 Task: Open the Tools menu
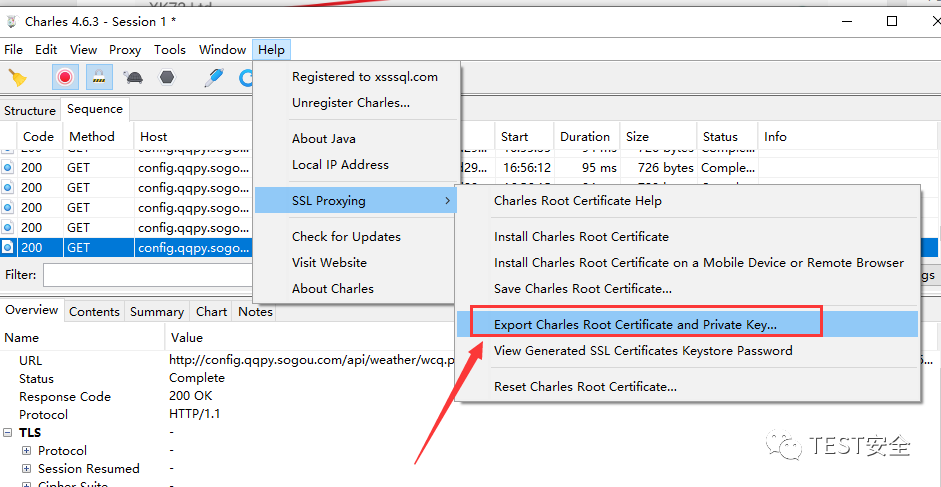coord(170,50)
